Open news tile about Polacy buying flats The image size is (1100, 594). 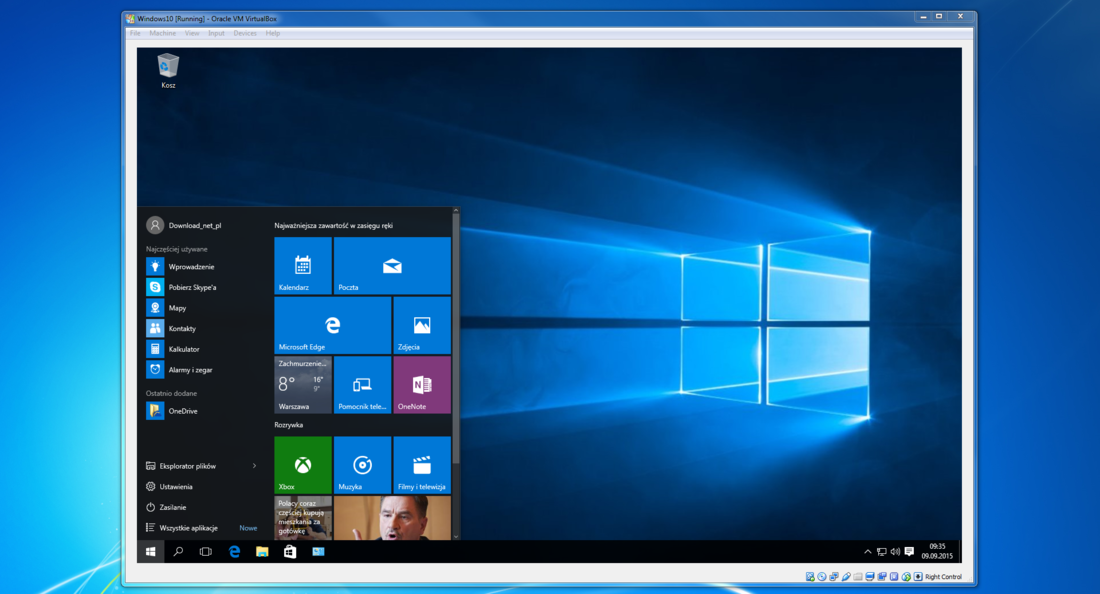(x=303, y=518)
